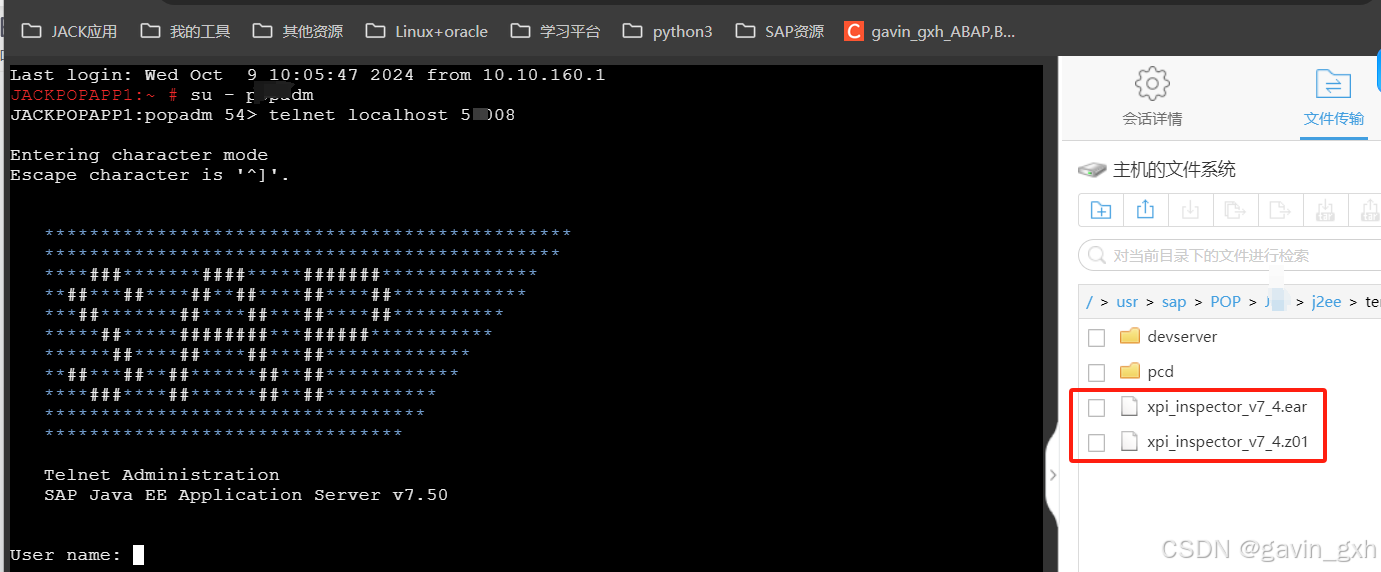
Task: Collapse the side panel with the chevron handle
Action: tap(1052, 474)
